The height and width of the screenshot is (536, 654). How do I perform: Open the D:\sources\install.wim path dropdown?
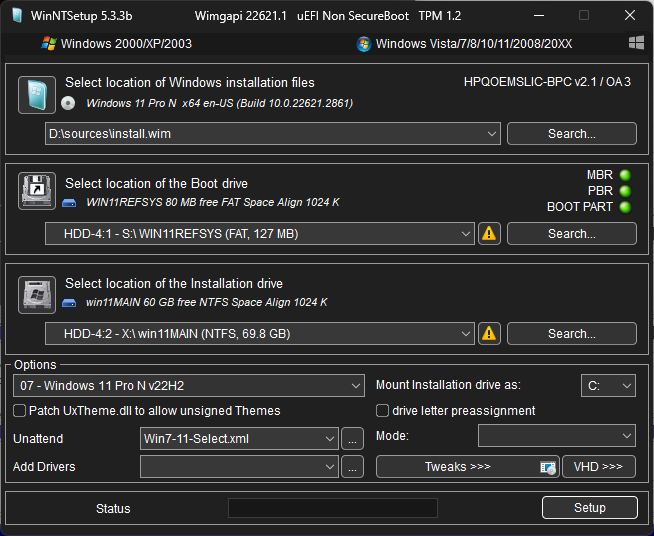tap(273, 134)
